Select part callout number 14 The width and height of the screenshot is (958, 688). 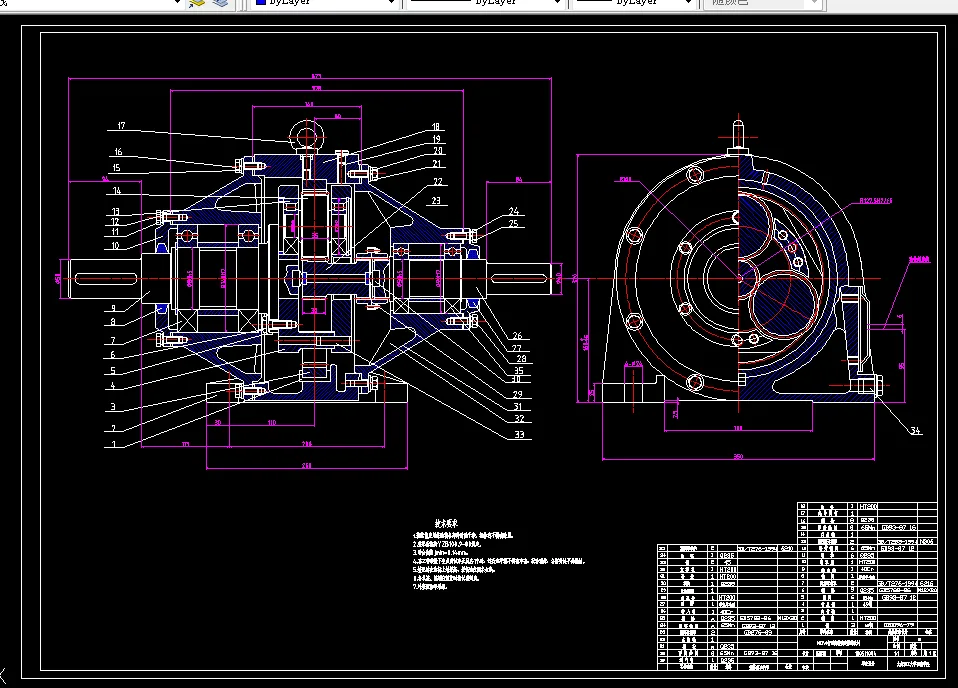click(x=117, y=191)
